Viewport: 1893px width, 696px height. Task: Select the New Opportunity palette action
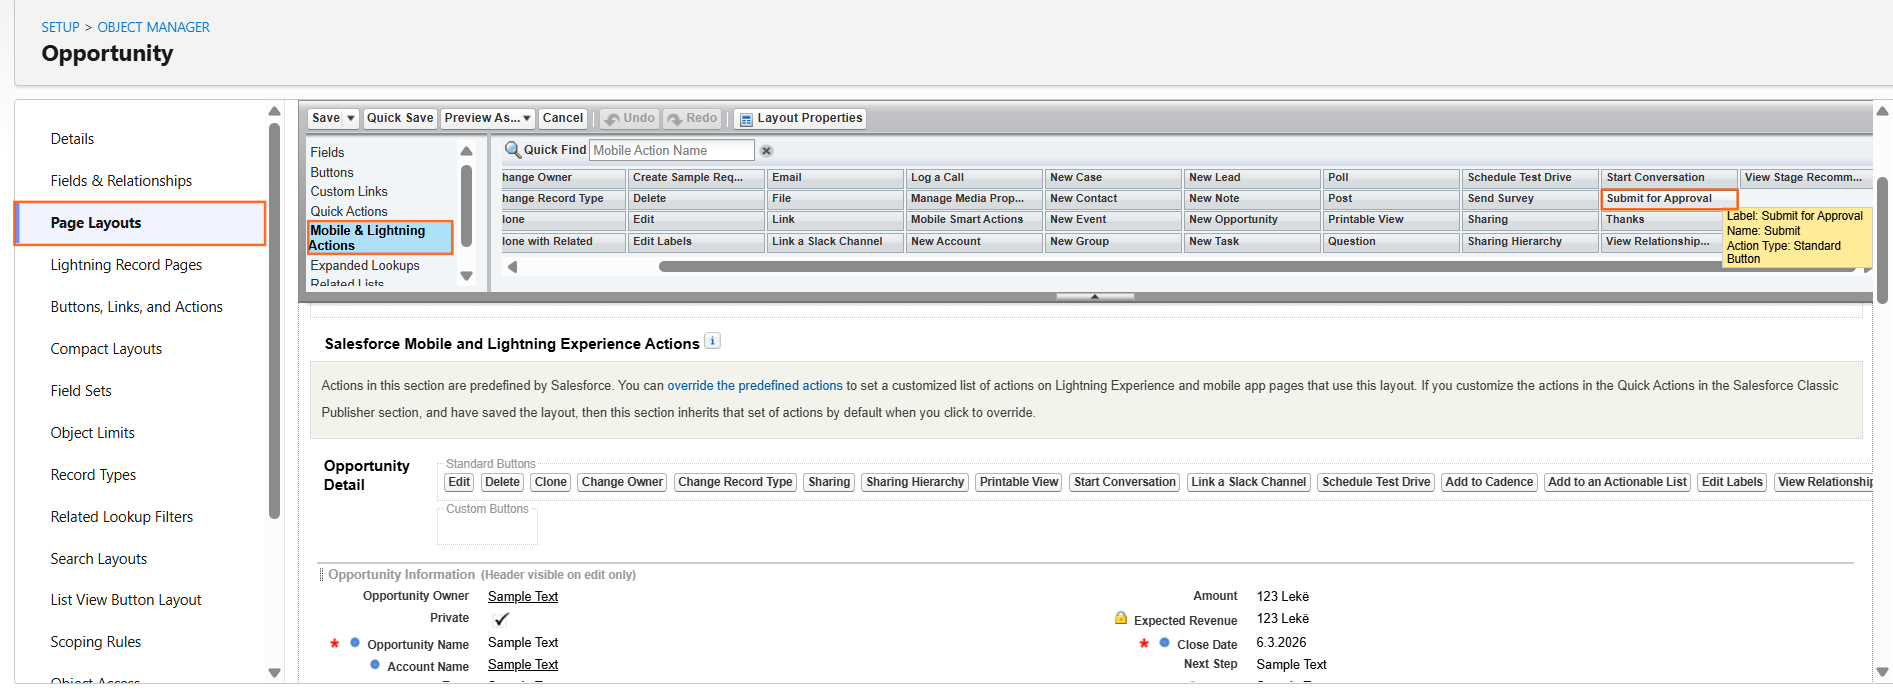coord(1252,219)
